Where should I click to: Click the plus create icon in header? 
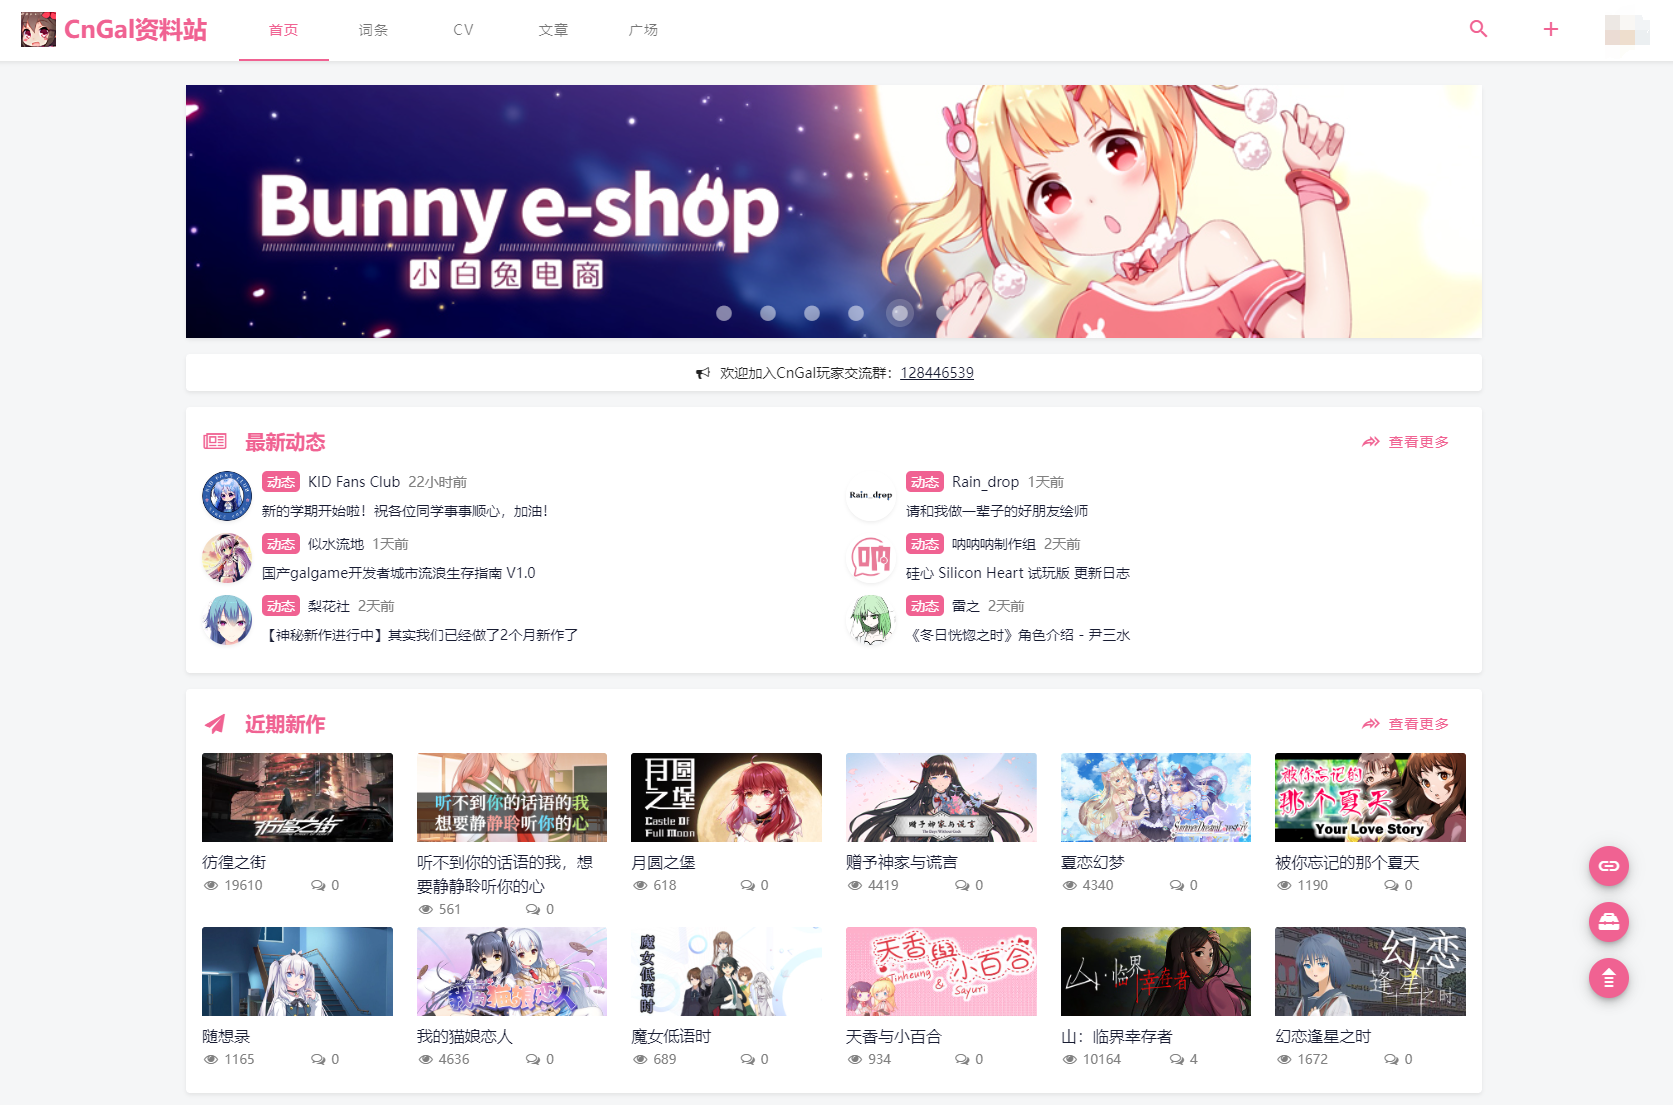(1551, 29)
